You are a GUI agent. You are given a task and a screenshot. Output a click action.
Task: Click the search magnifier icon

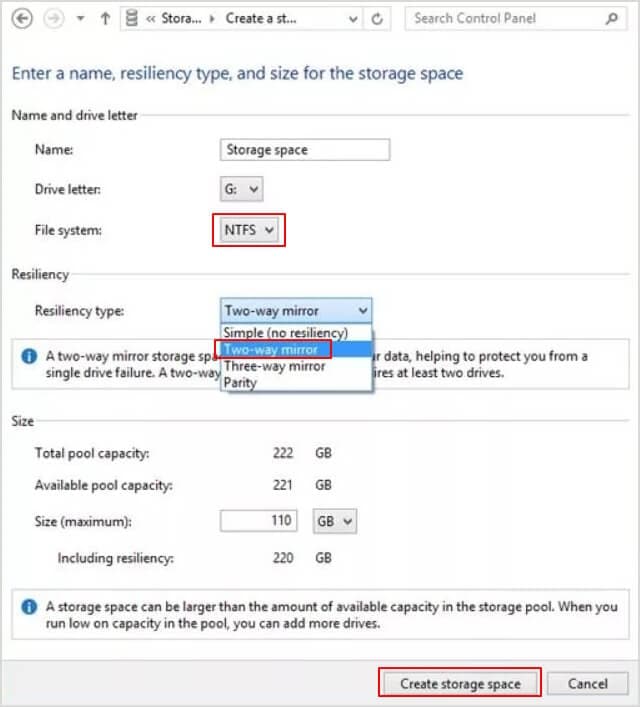coord(612,18)
